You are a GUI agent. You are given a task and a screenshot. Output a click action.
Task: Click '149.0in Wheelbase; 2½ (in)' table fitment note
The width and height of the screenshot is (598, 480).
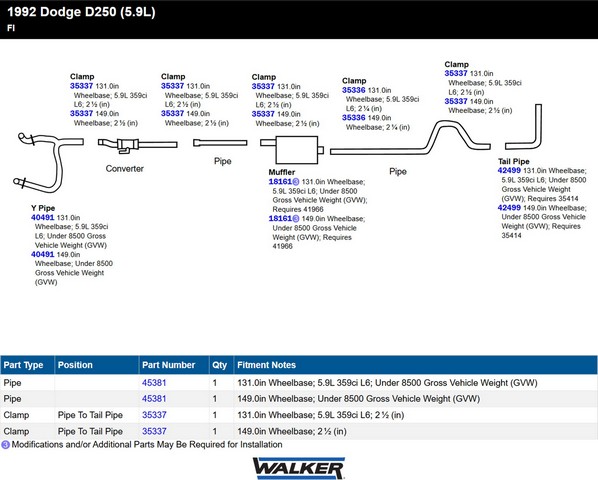click(x=292, y=431)
